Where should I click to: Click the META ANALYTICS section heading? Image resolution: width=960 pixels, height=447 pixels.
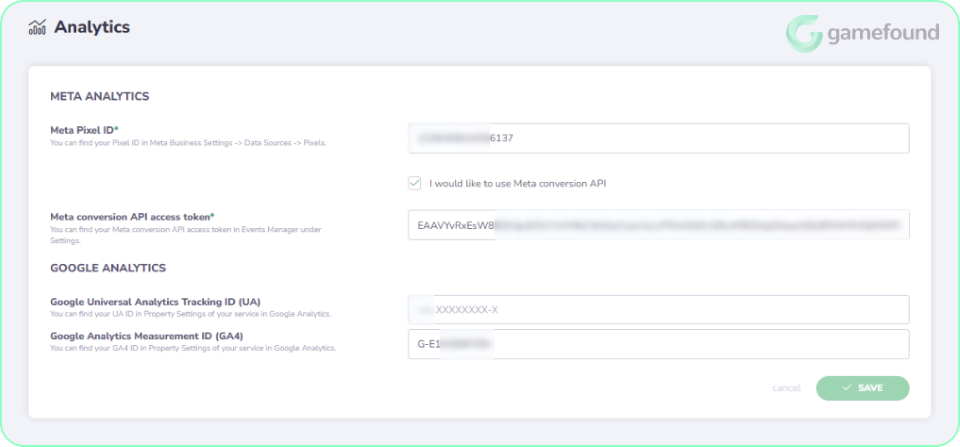coord(100,96)
